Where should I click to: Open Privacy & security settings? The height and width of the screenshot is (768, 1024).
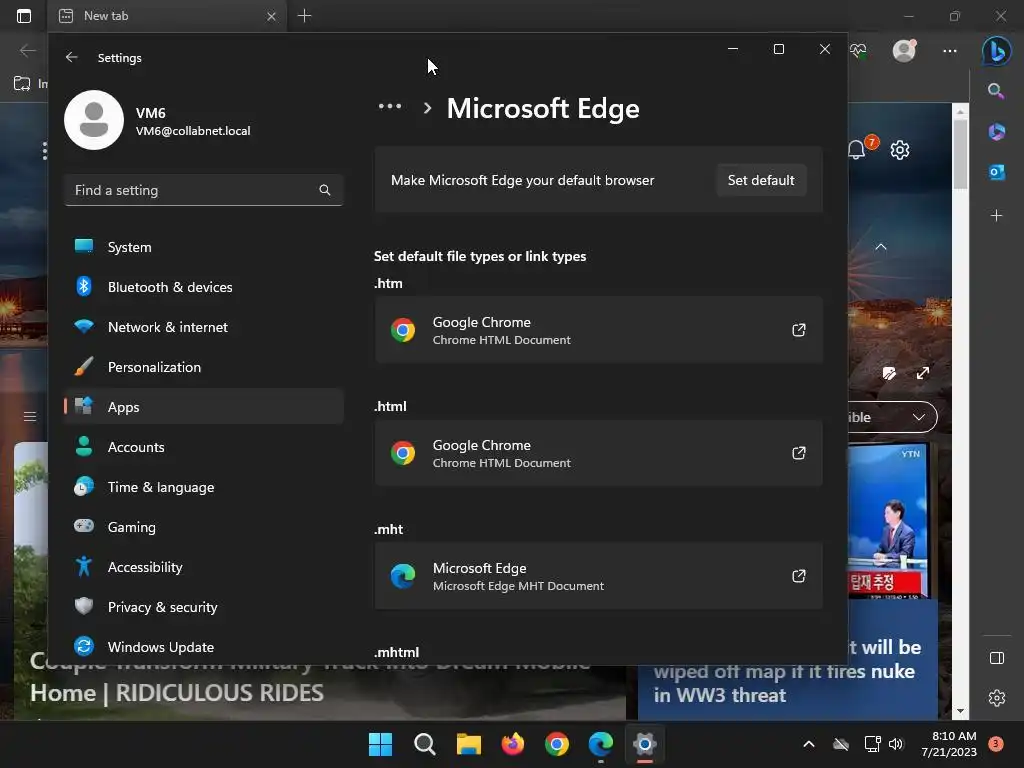(204, 607)
